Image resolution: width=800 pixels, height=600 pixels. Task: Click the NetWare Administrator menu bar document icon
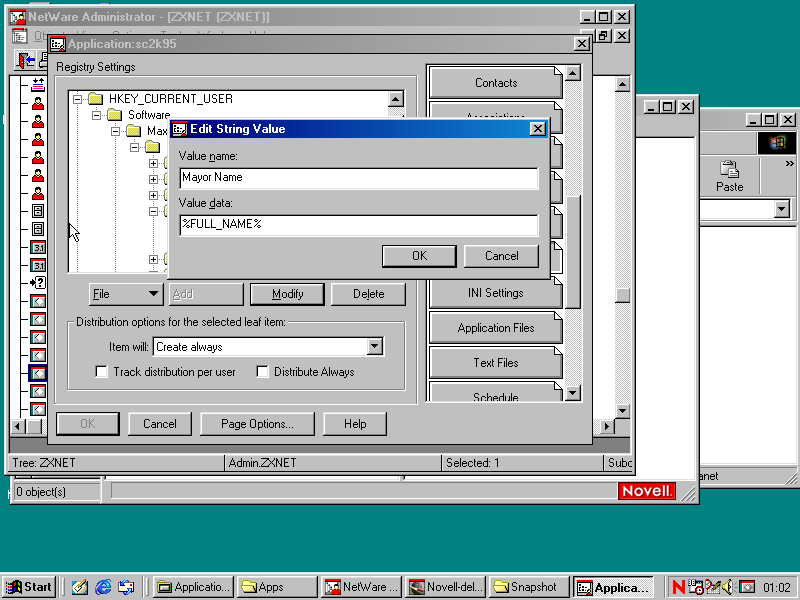tap(19, 36)
